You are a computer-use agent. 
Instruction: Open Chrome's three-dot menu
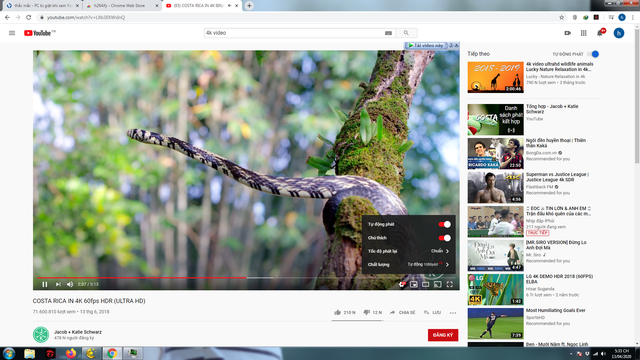(x=633, y=17)
